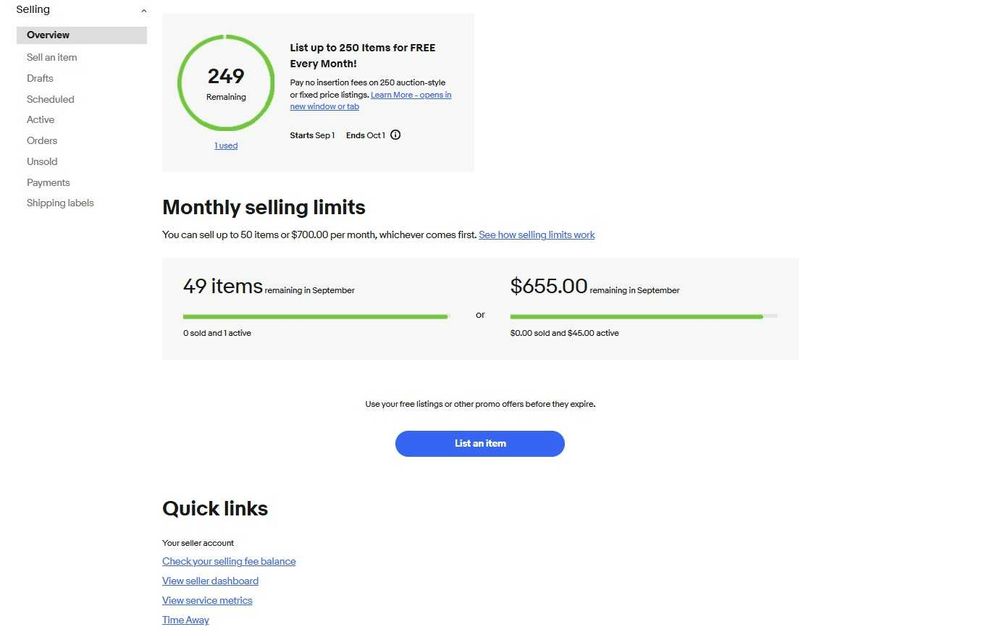
Task: Open Orders from the sidebar
Action: (x=42, y=141)
